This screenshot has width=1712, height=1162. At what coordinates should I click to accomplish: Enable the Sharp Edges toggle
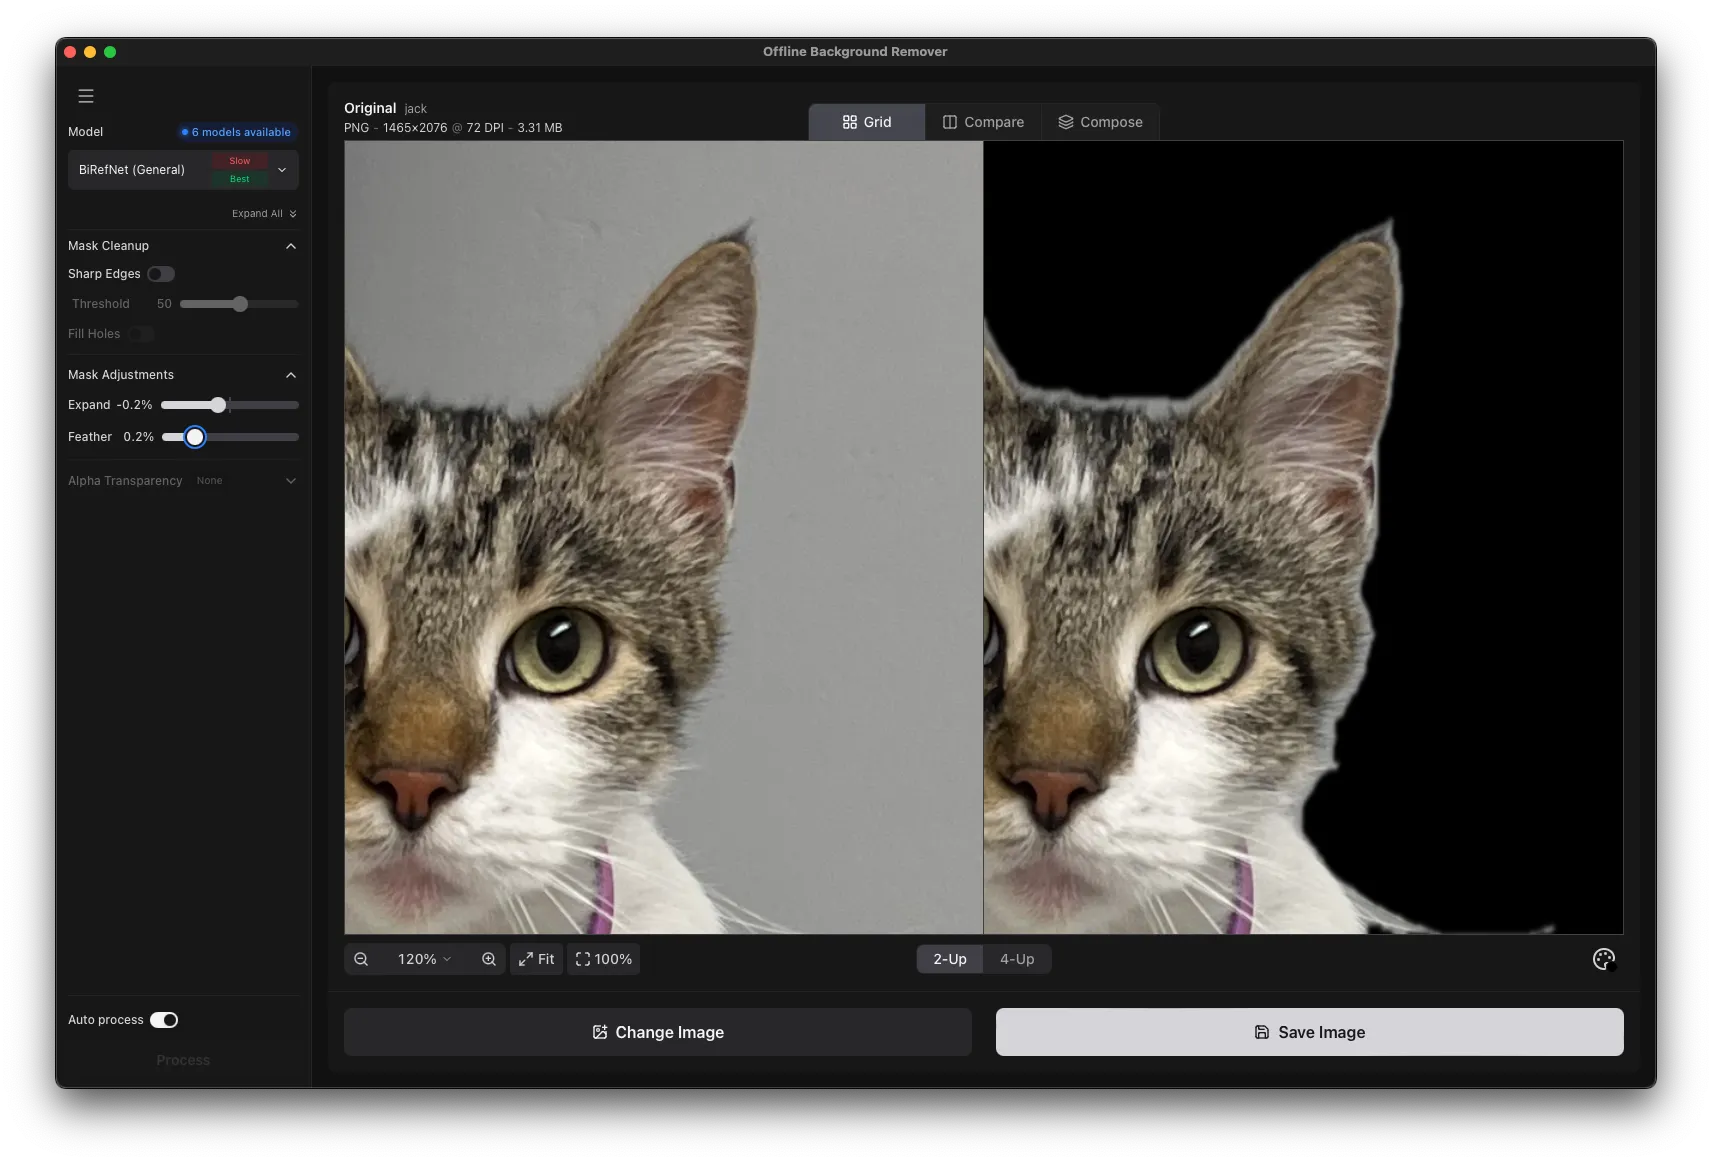[162, 273]
